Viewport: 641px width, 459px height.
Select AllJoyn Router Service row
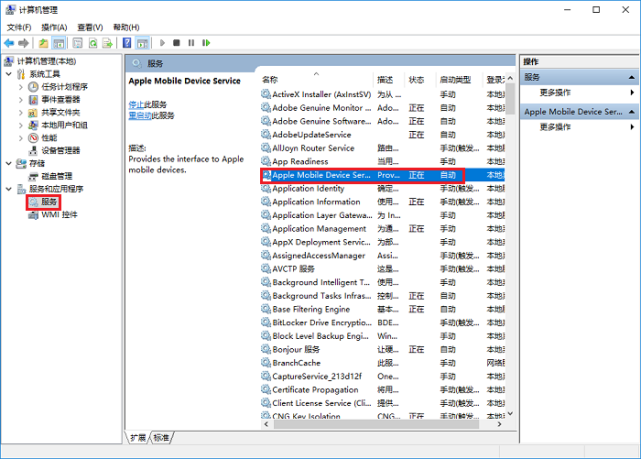(x=383, y=148)
